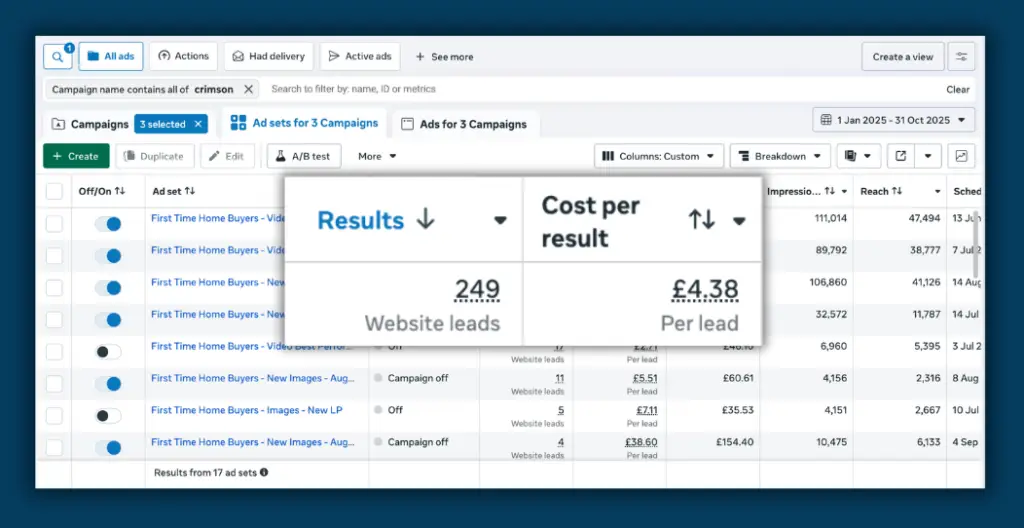Open the charts view icon
Image resolution: width=1024 pixels, height=528 pixels.
(x=961, y=156)
